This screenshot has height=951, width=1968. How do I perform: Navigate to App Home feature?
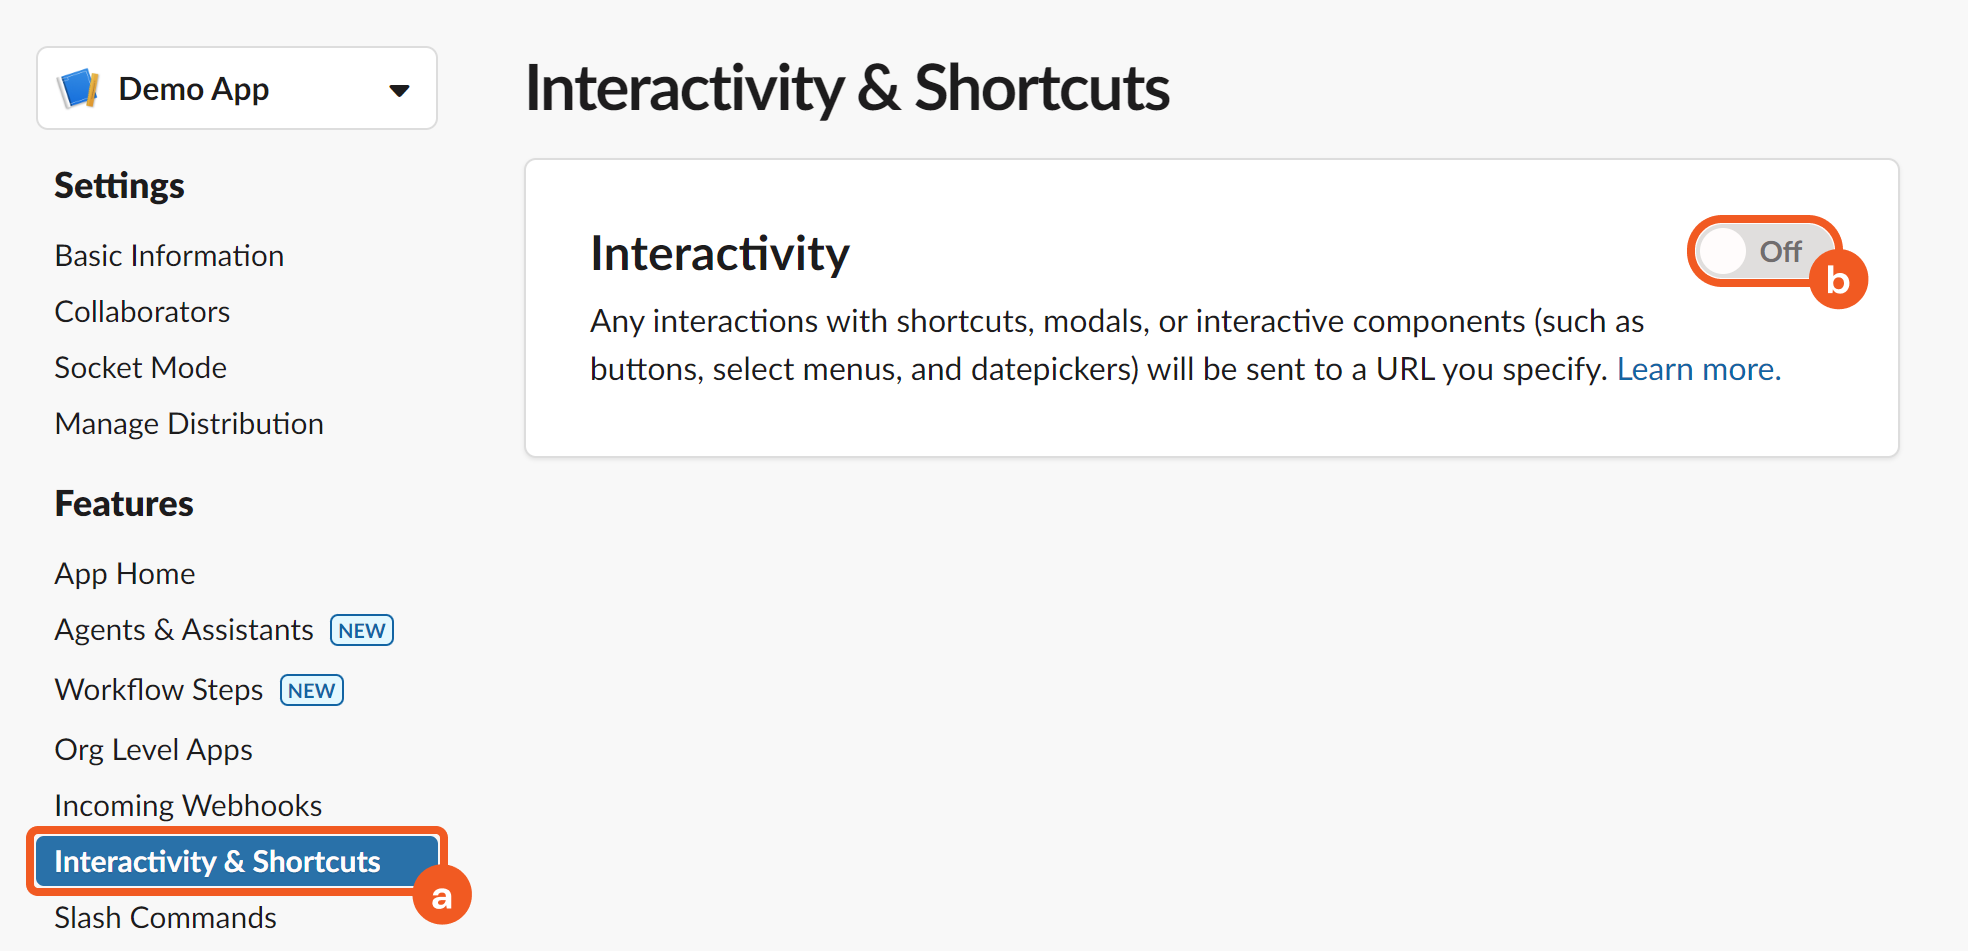(x=125, y=574)
